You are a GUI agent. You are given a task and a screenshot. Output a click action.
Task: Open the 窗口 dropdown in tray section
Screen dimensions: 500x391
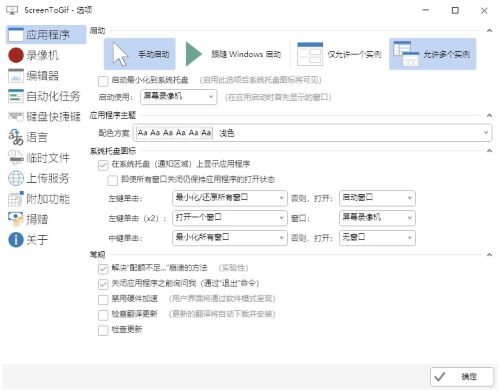point(377,218)
